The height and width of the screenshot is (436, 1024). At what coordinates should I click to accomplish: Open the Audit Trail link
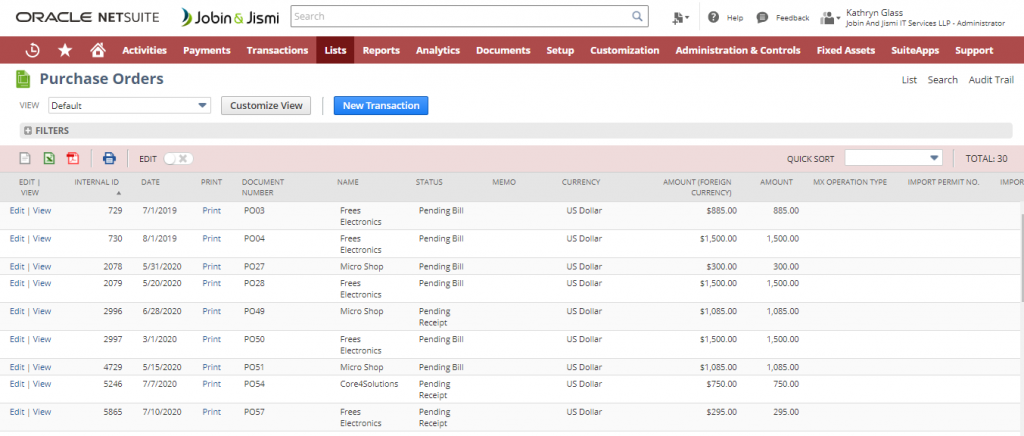pyautogui.click(x=990, y=80)
